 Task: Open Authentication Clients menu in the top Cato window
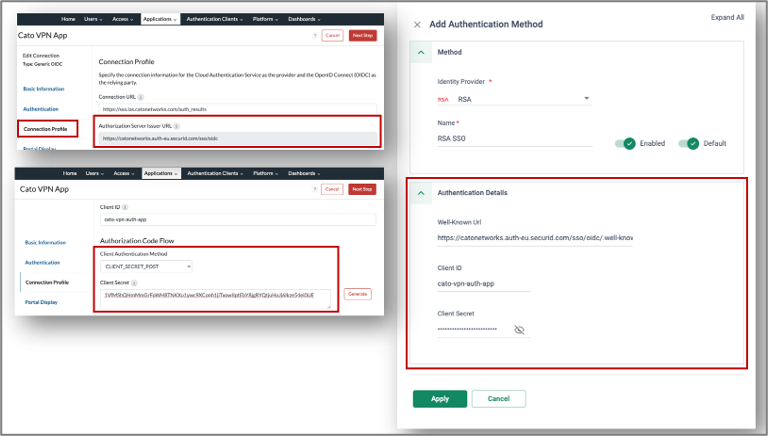(x=215, y=19)
